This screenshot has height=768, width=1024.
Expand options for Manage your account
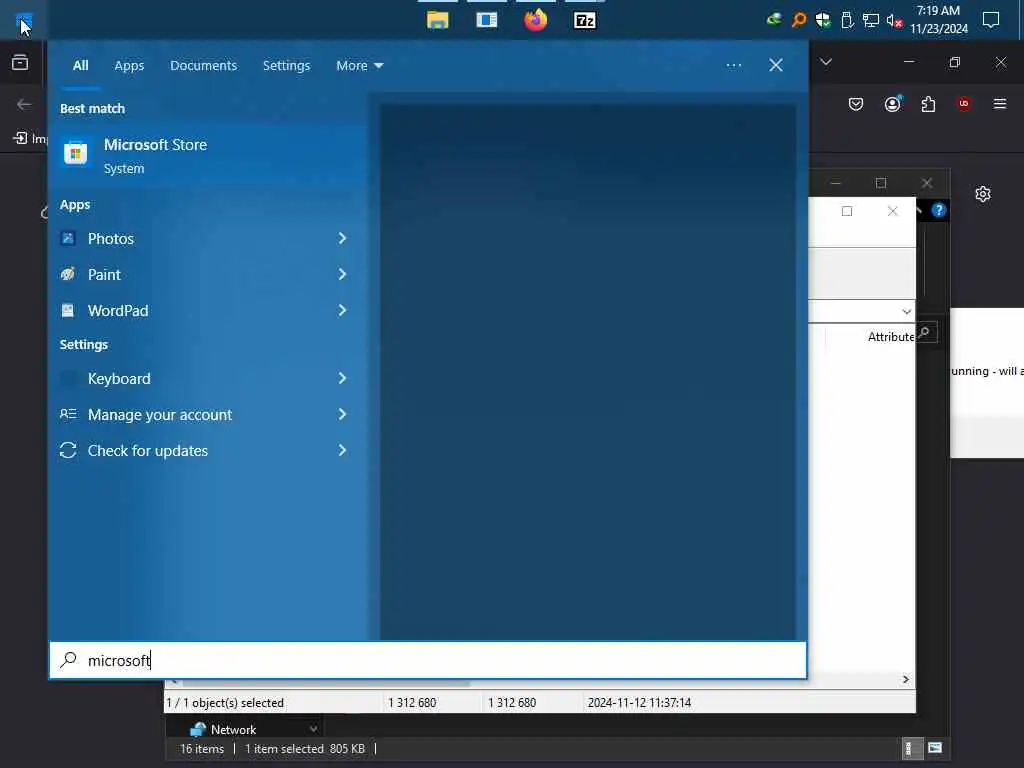pyautogui.click(x=342, y=414)
